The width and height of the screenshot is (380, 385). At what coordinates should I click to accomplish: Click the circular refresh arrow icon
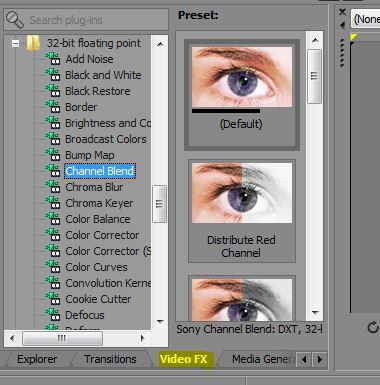point(373,327)
